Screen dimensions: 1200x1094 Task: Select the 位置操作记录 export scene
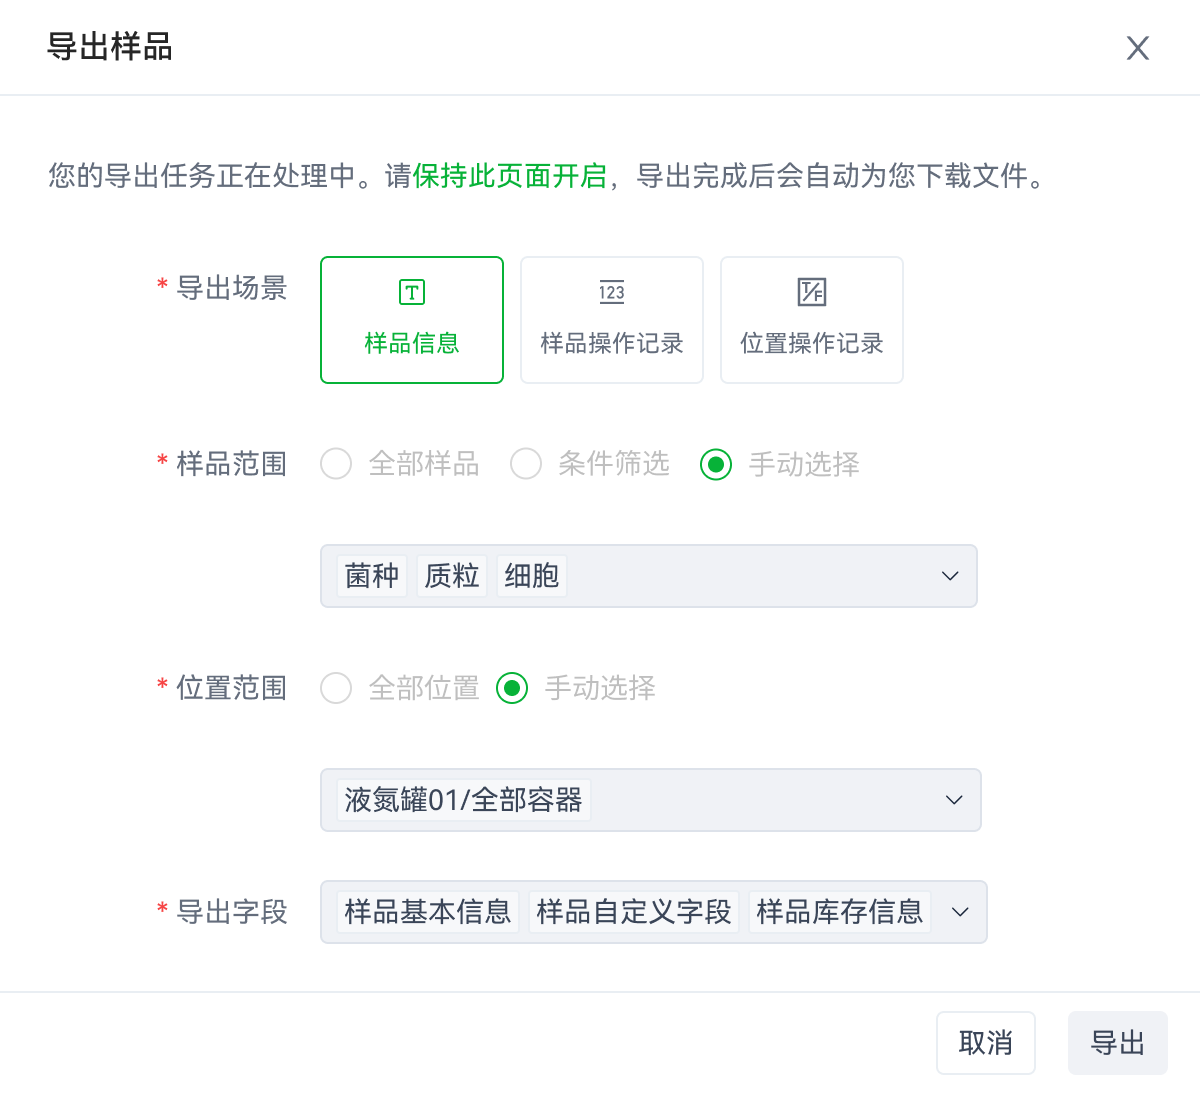811,320
